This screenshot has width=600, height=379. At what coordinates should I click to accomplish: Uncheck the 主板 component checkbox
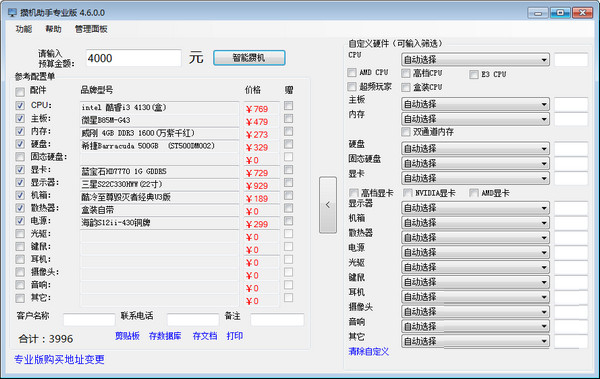click(20, 119)
